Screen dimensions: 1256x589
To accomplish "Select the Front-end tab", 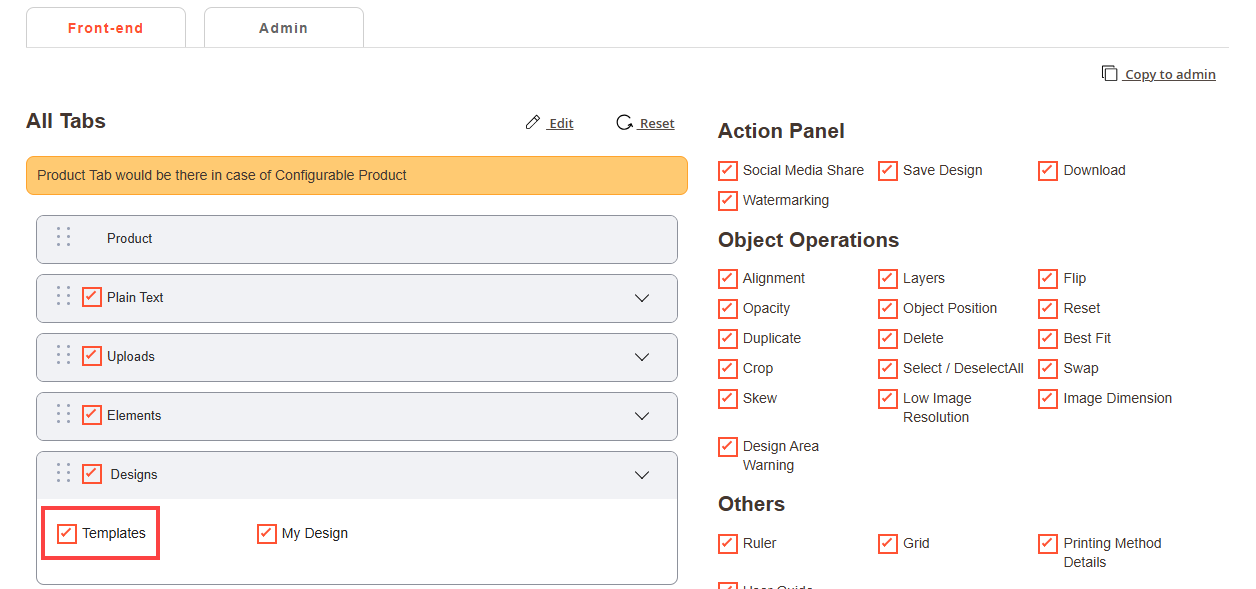I will [x=105, y=28].
